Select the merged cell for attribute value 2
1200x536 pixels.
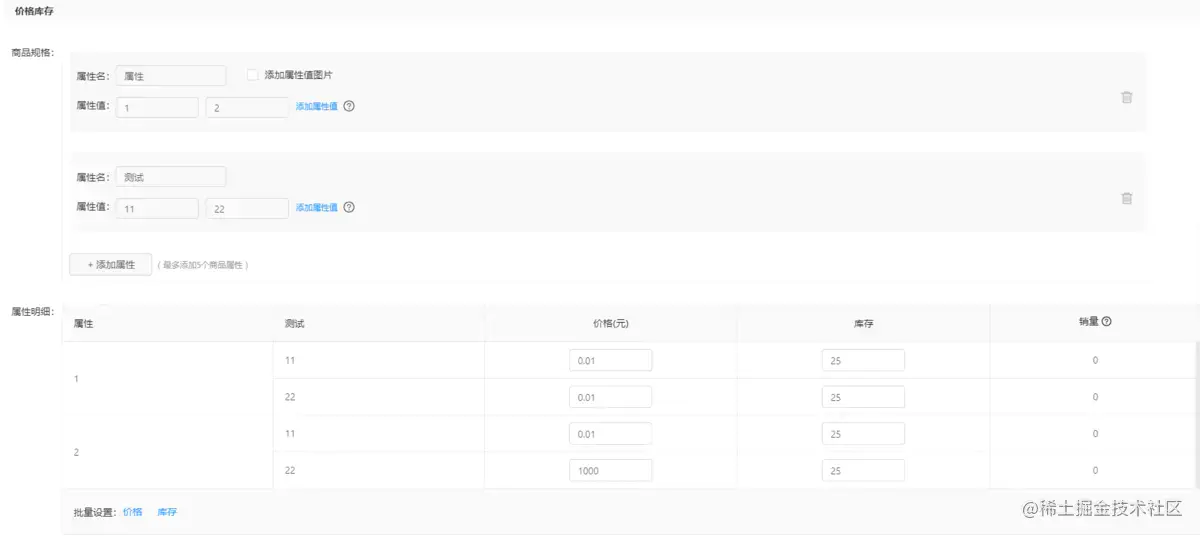[x=167, y=452]
